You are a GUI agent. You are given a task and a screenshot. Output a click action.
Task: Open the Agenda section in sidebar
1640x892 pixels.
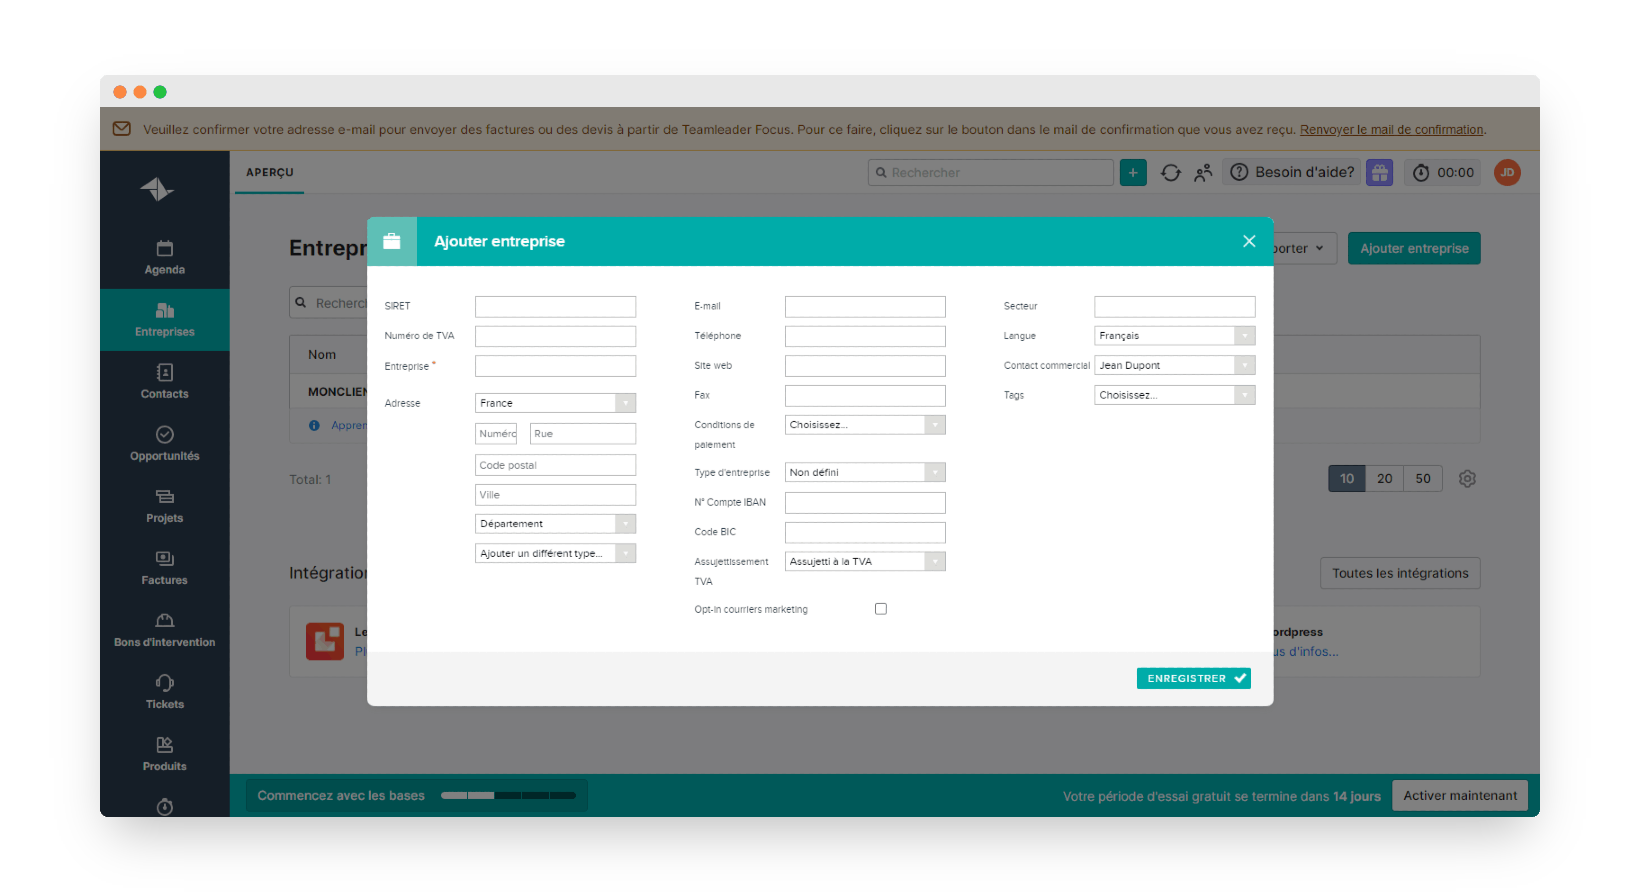click(x=164, y=258)
